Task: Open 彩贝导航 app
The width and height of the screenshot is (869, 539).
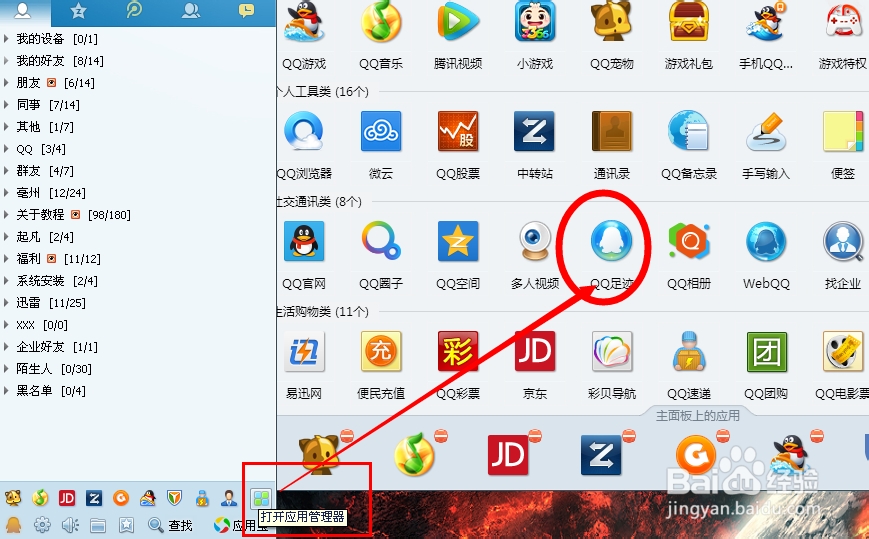Action: [x=612, y=351]
